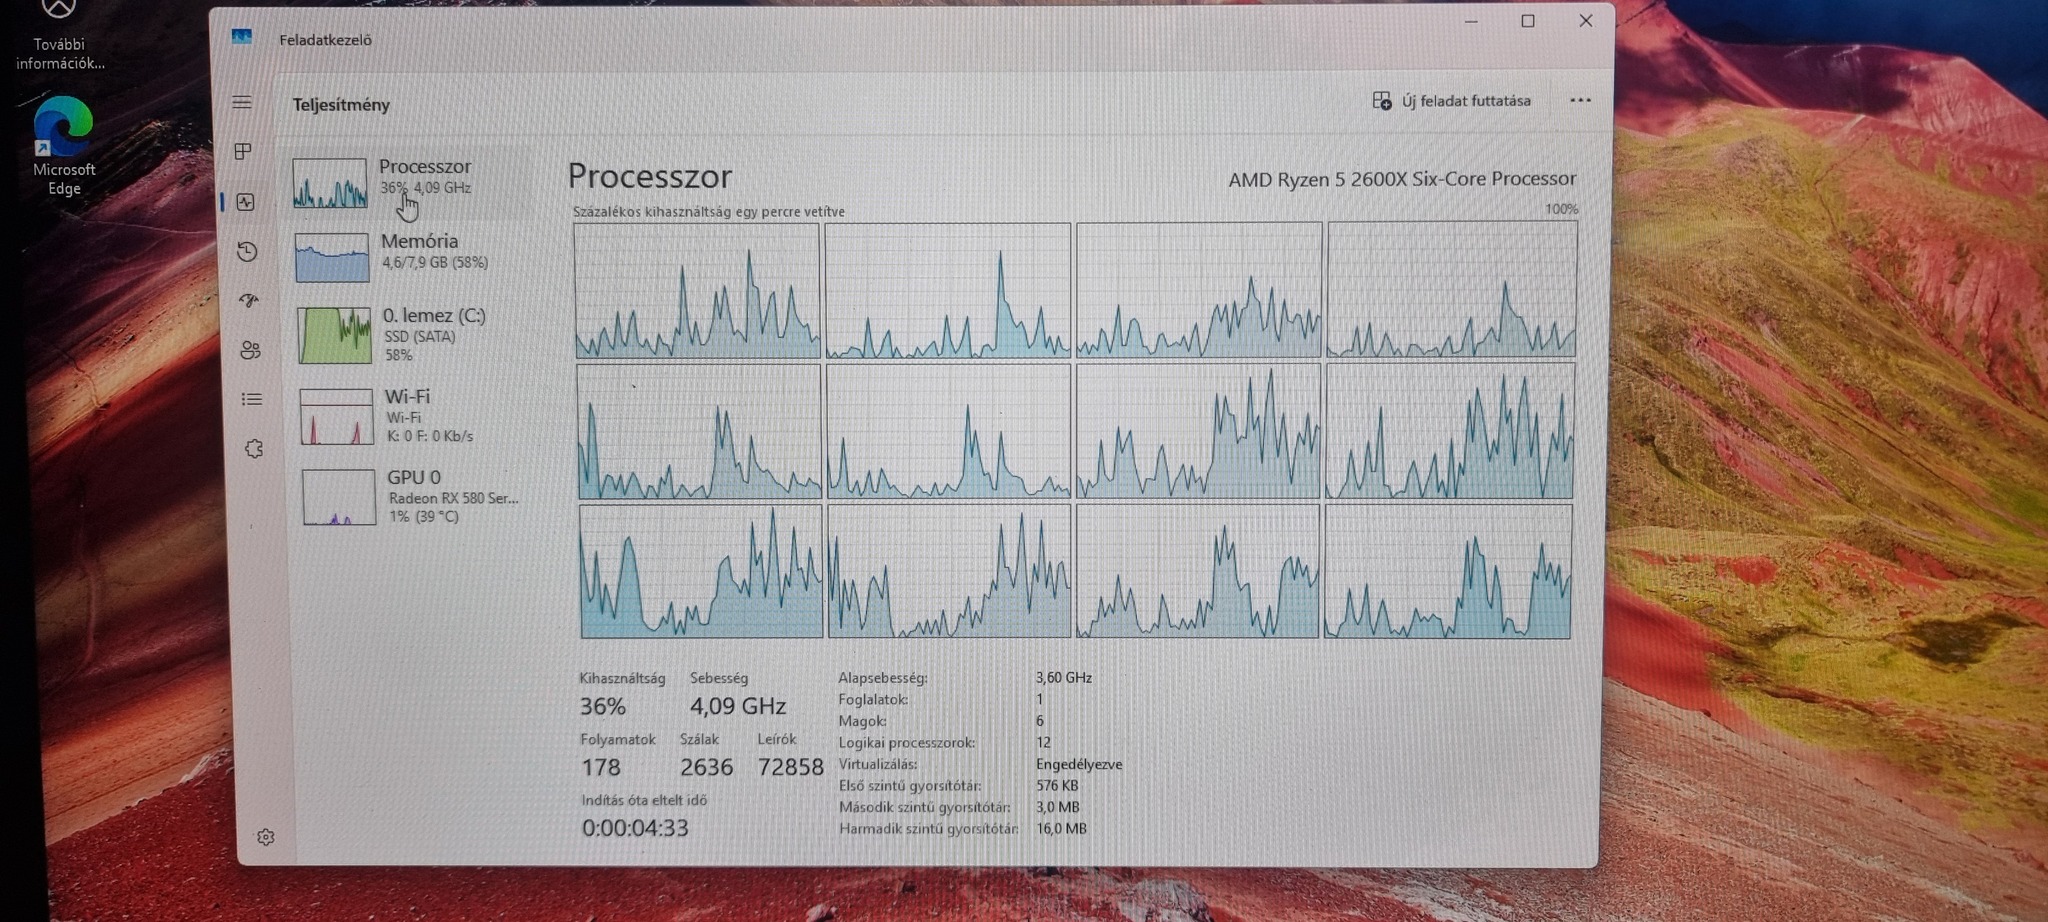Click the Teljesítmény page heading
2048x922 pixels.
click(x=341, y=105)
